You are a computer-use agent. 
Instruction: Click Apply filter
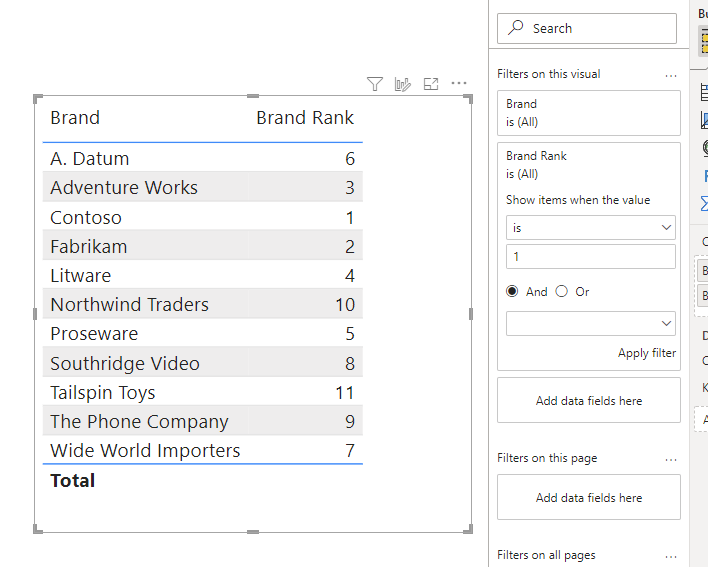click(646, 353)
